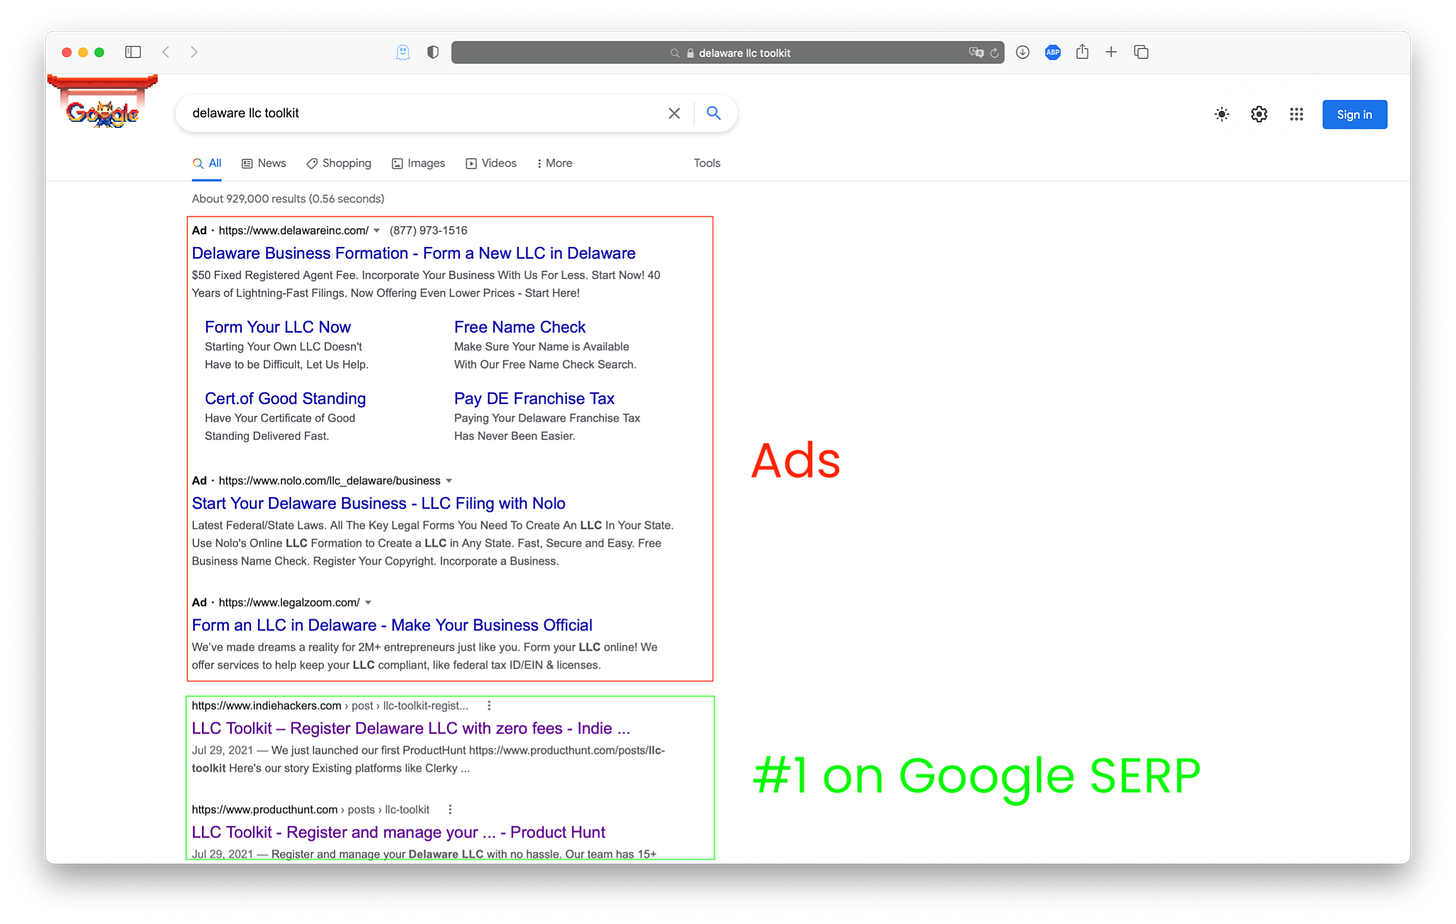The height and width of the screenshot is (924, 1456).
Task: Open Start Your Delaware Business Nolo ad
Action: (379, 503)
